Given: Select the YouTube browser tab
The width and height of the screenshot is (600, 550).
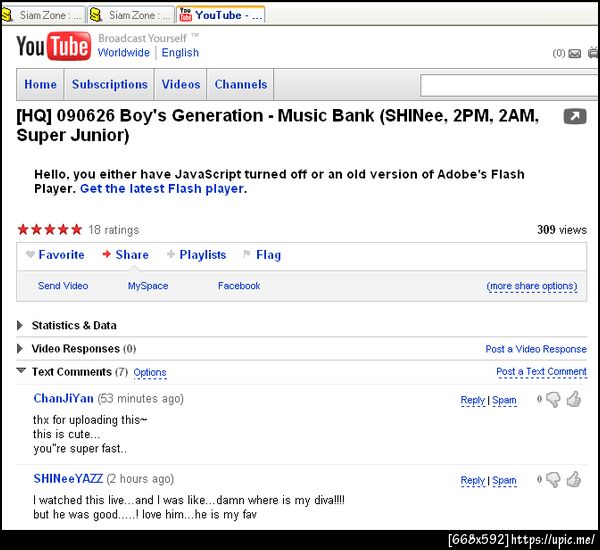Looking at the screenshot, I should pos(221,15).
